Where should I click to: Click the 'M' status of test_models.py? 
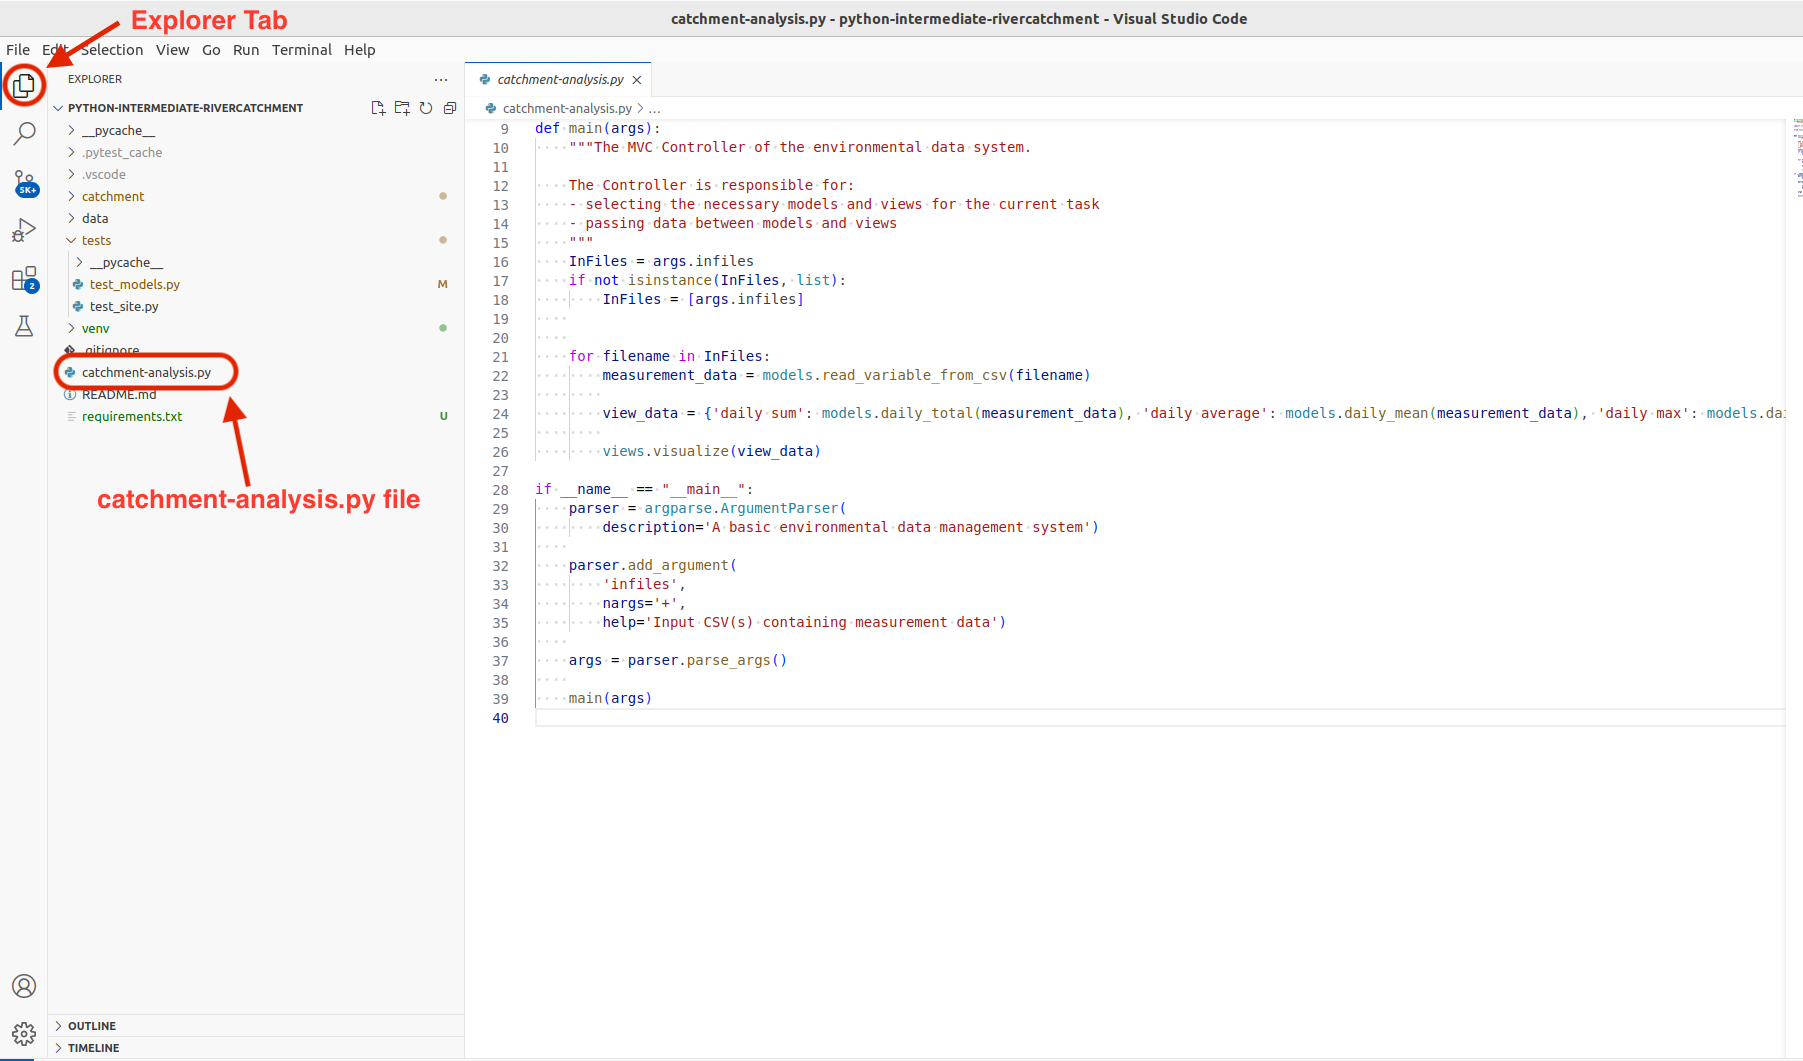(443, 285)
